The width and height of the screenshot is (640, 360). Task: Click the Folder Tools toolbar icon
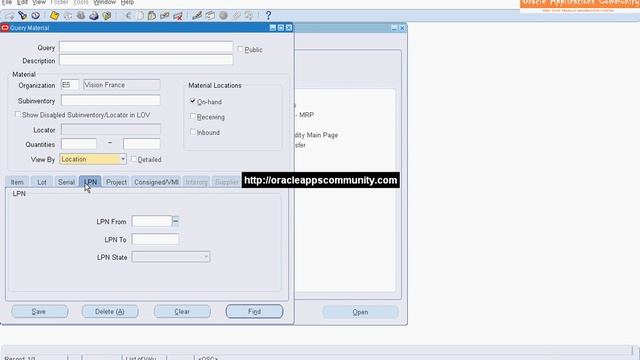(249, 16)
